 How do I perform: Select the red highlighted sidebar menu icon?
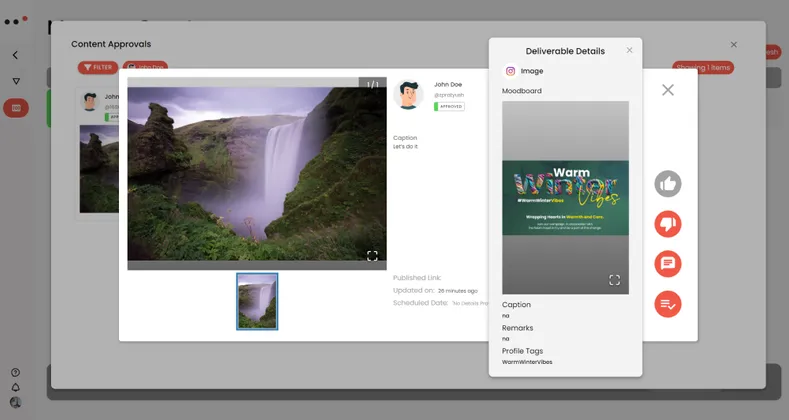click(15, 108)
